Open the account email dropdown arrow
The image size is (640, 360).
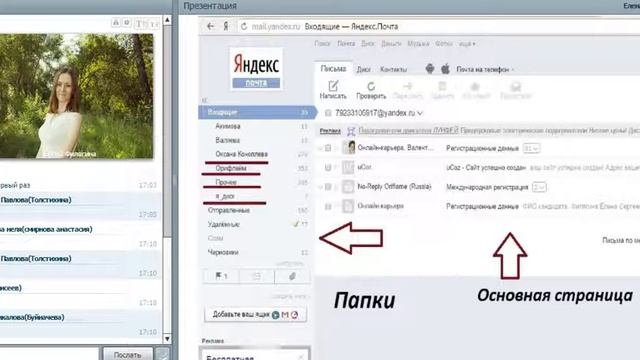coord(420,113)
